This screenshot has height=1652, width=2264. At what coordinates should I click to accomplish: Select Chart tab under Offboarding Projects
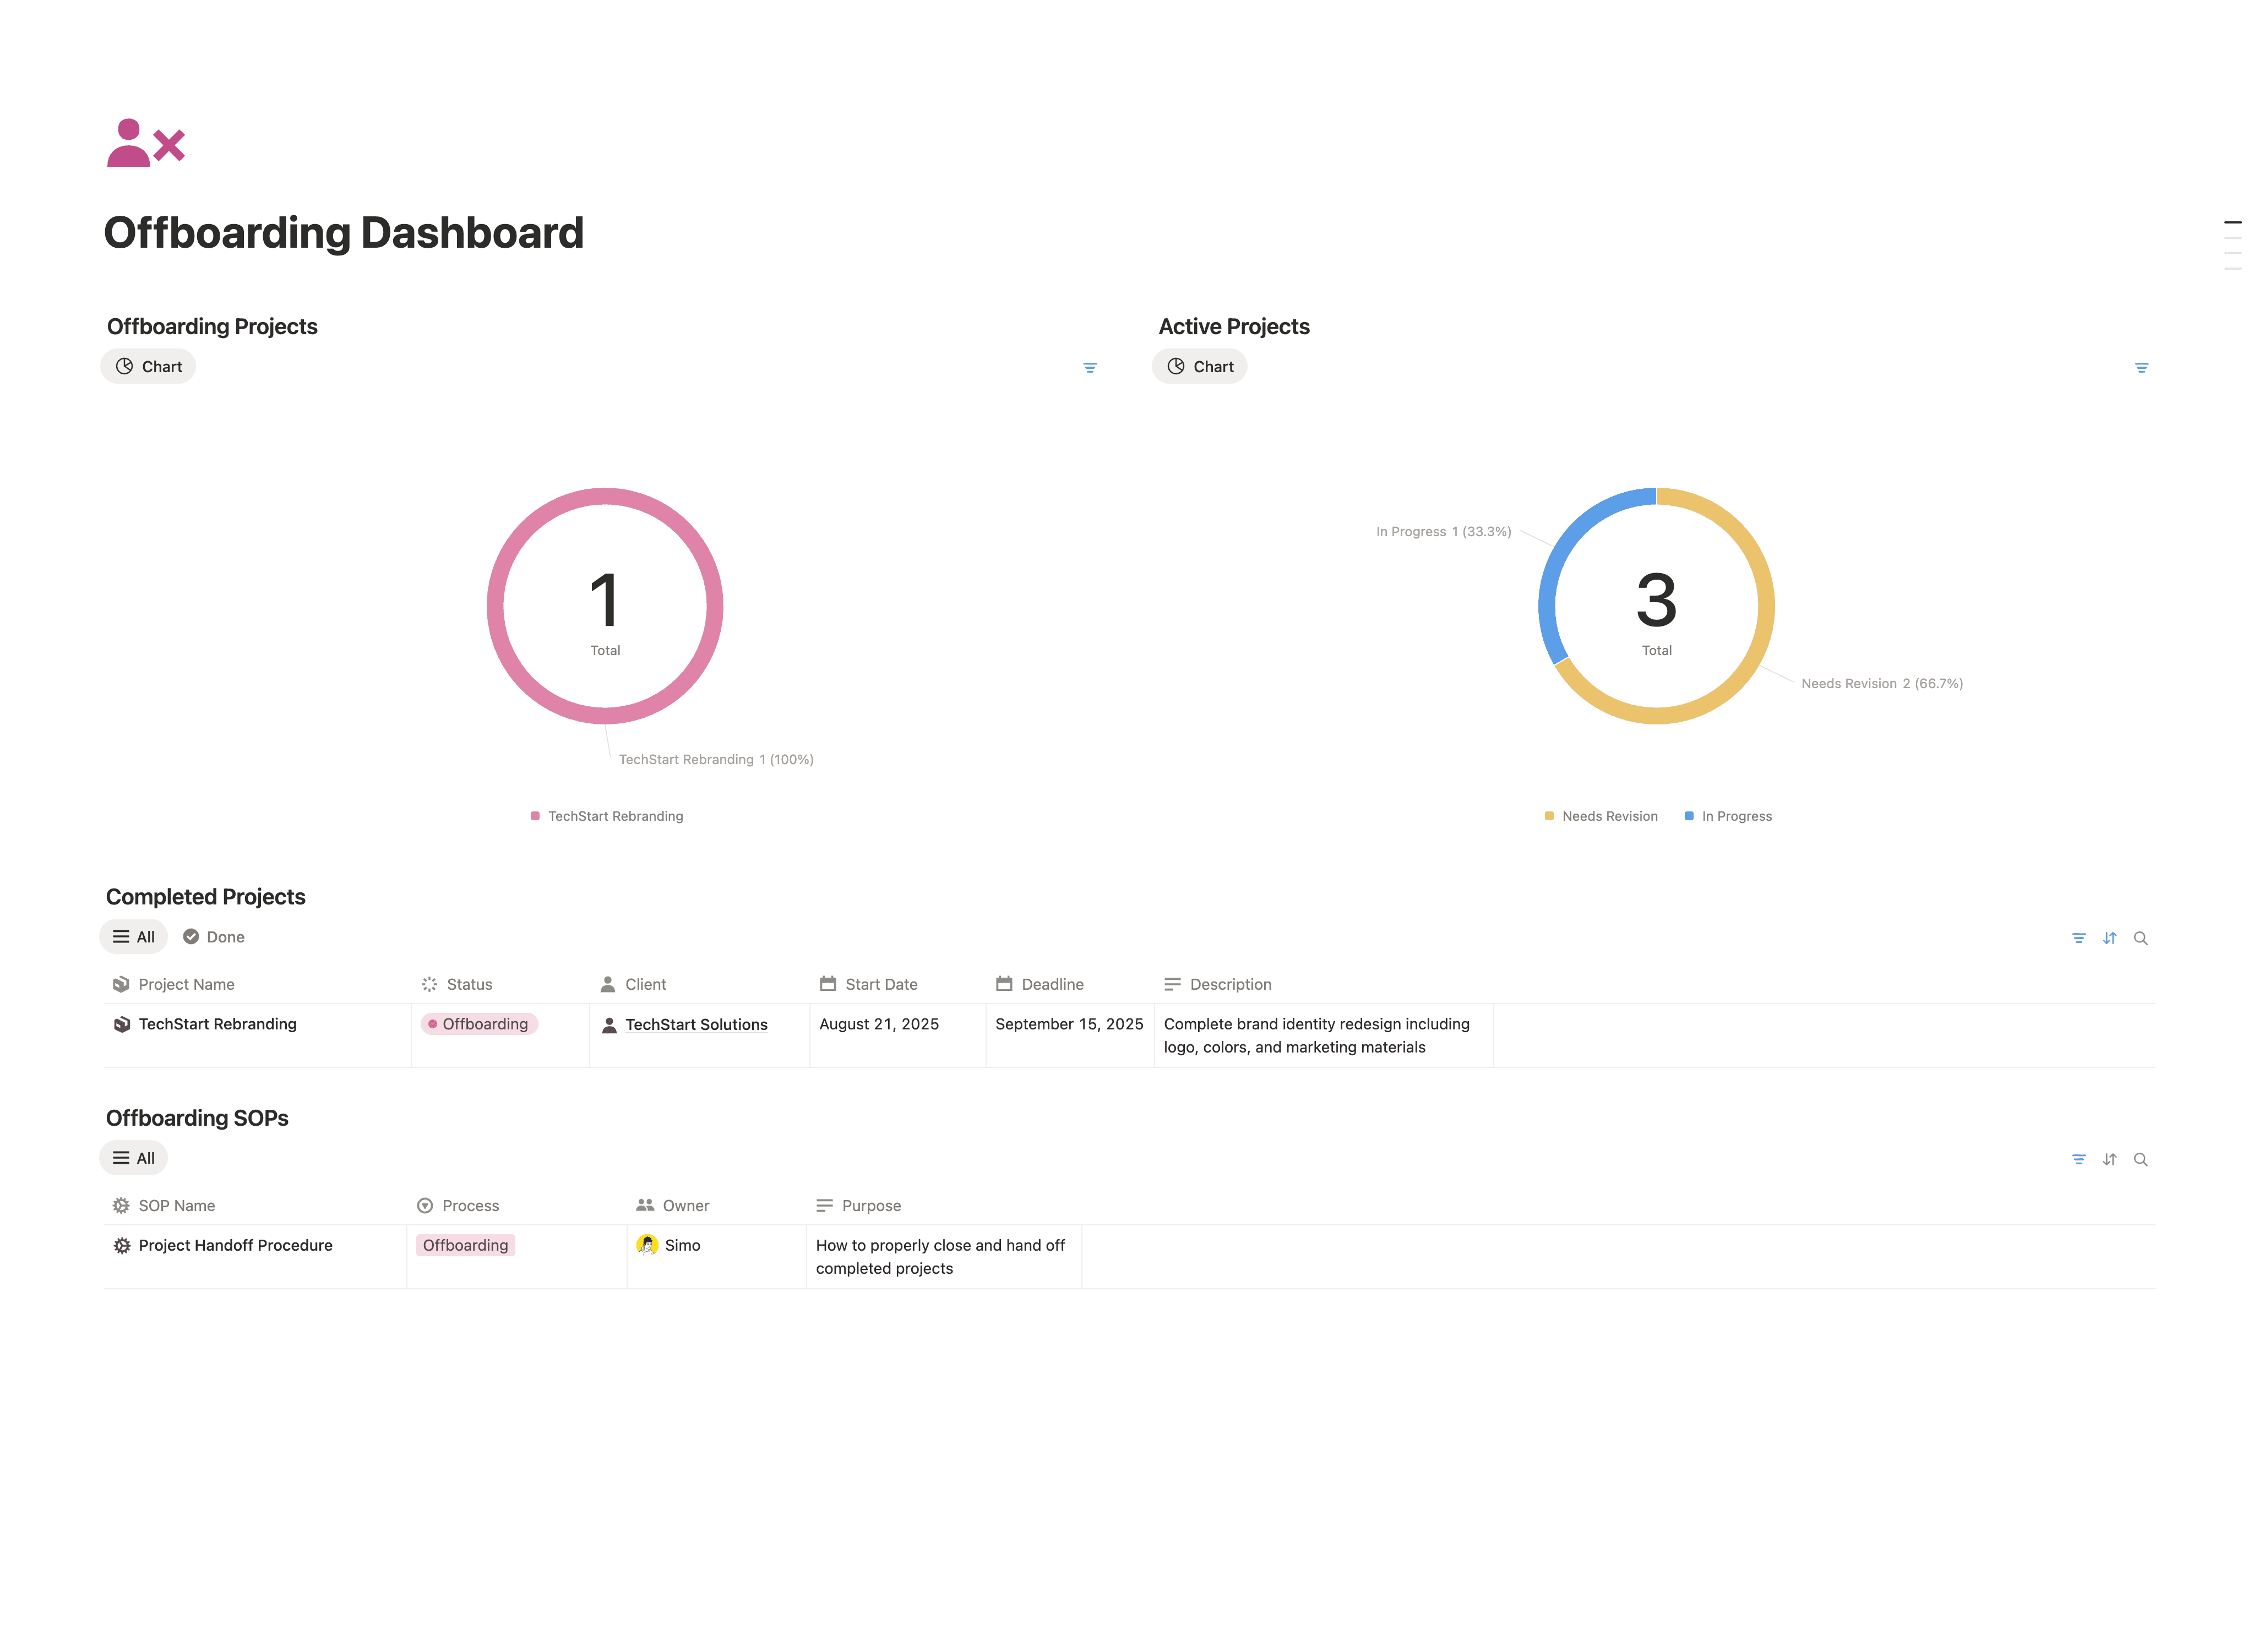coord(148,366)
